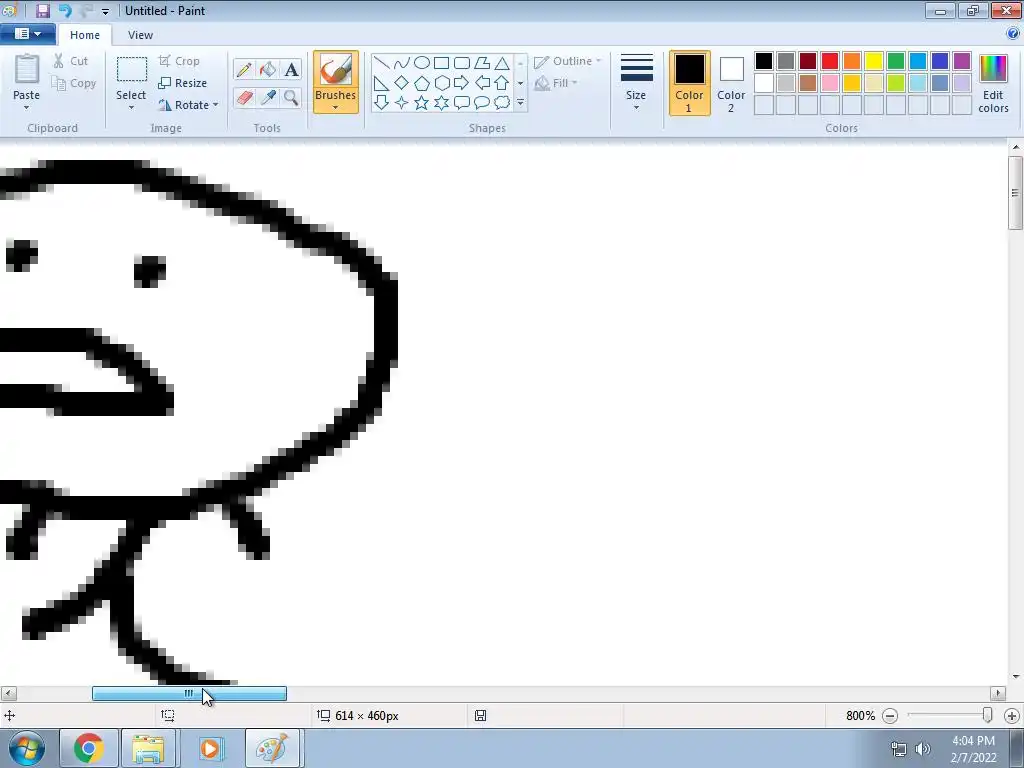1024x768 pixels.
Task: Choose the Polygon shape
Action: [x=482, y=63]
